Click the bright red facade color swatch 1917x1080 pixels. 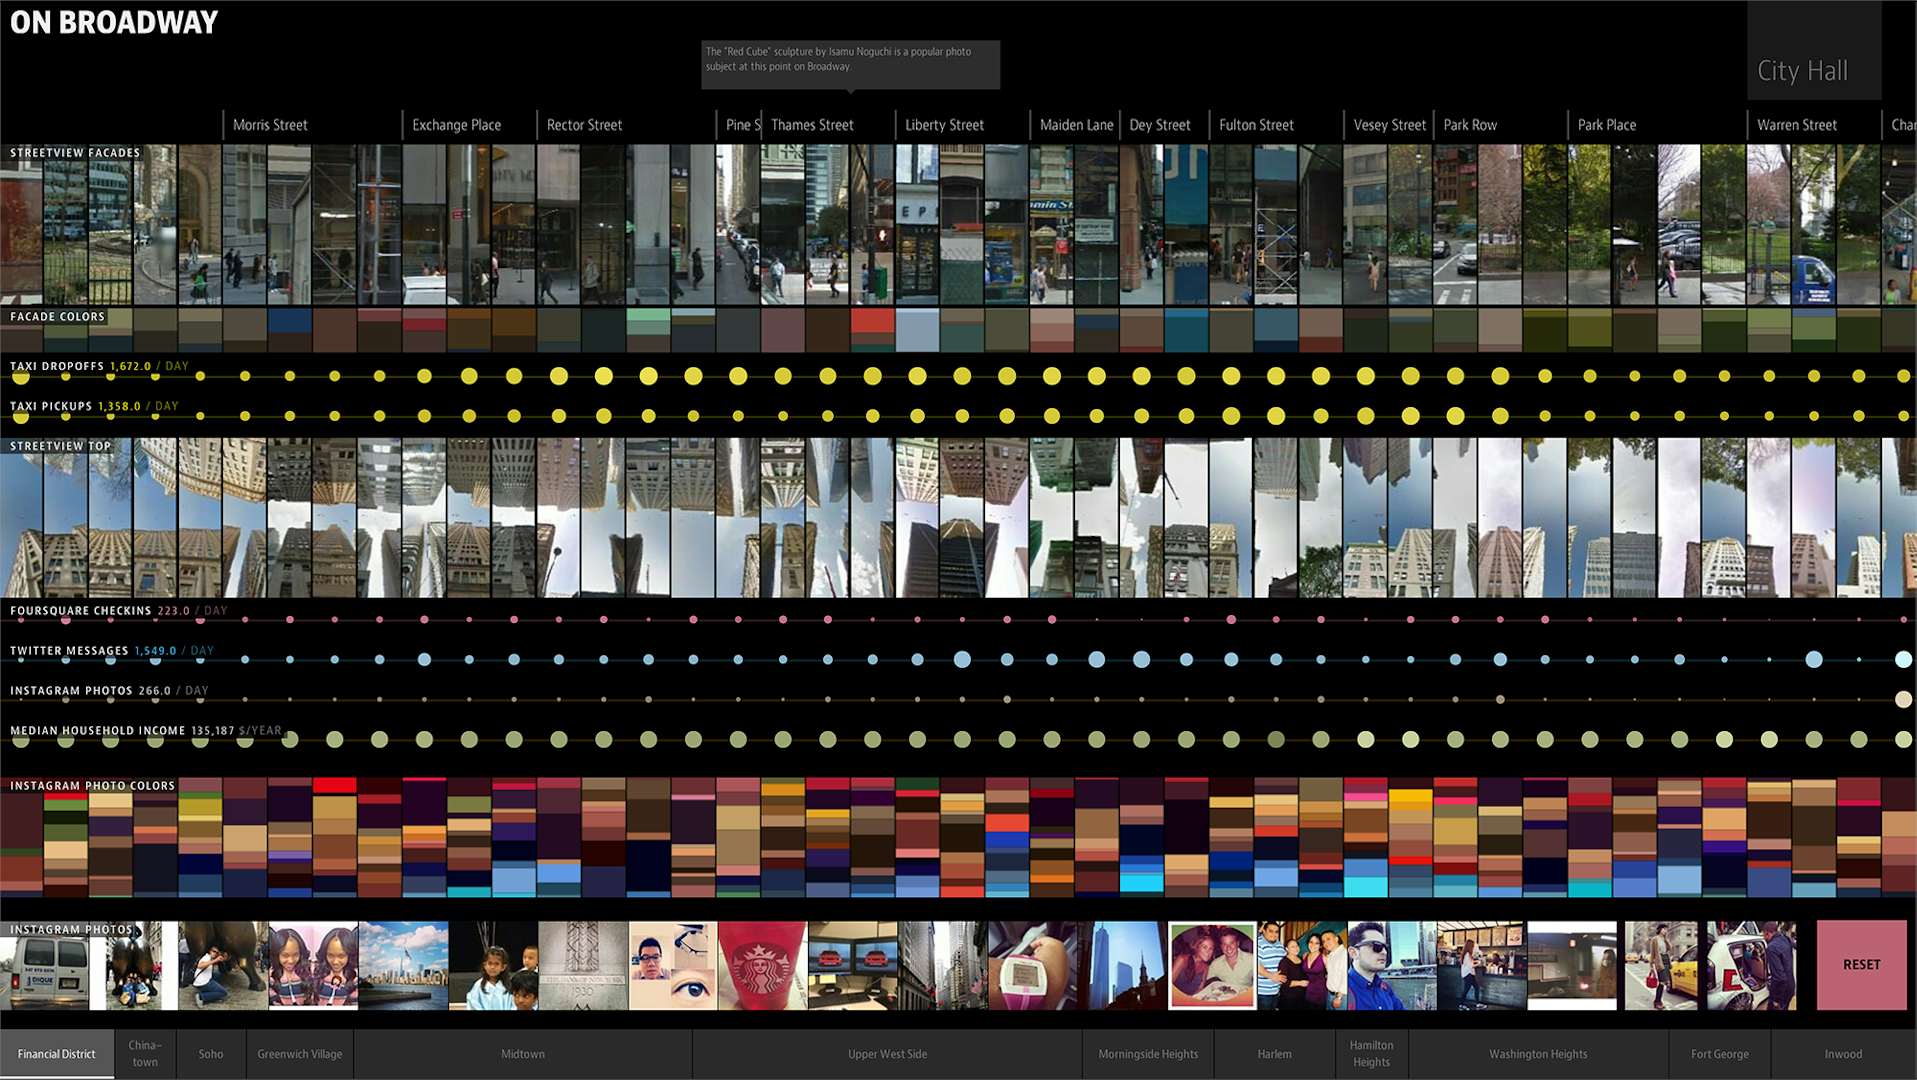coord(872,322)
